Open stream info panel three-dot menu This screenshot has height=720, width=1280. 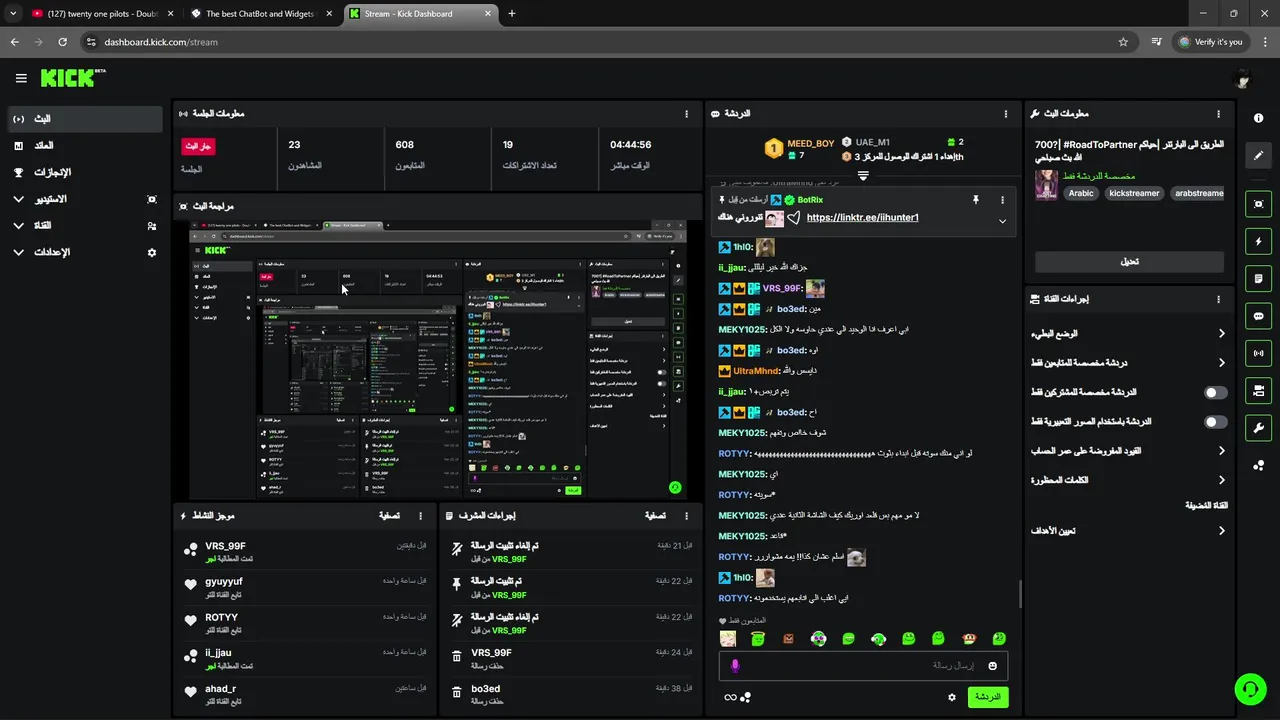(1218, 114)
